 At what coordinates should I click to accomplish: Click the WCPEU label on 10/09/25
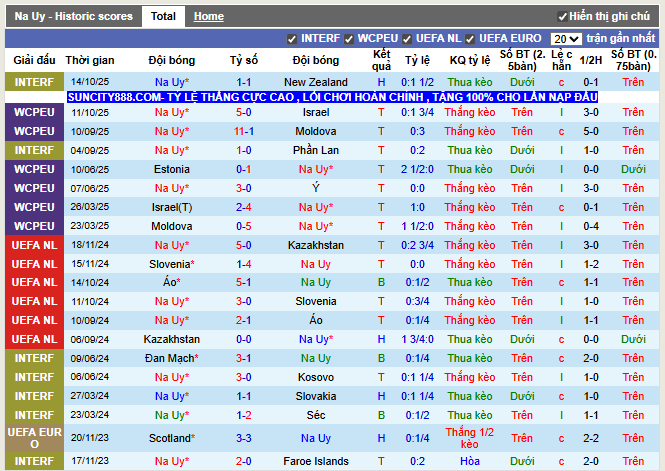click(x=34, y=131)
